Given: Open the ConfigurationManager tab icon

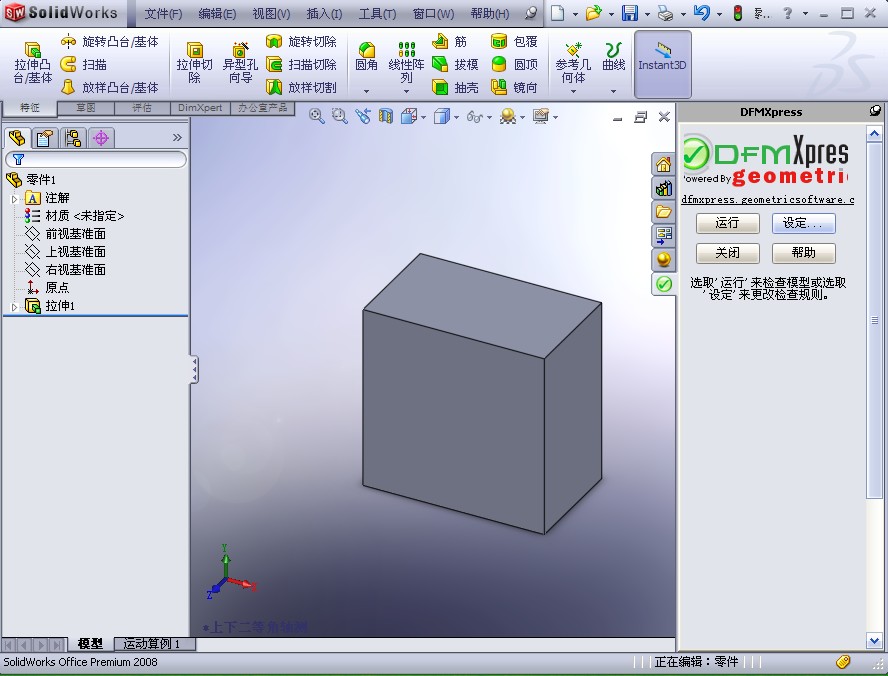Looking at the screenshot, I should pos(73,138).
